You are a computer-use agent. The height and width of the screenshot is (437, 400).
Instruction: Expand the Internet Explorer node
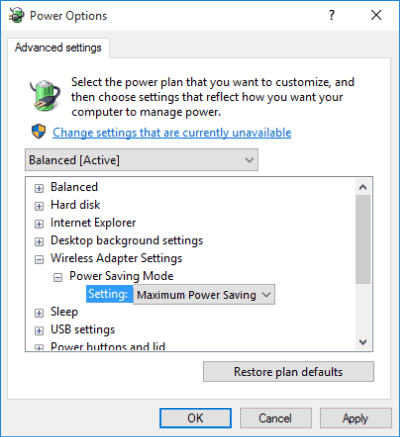coord(39,224)
